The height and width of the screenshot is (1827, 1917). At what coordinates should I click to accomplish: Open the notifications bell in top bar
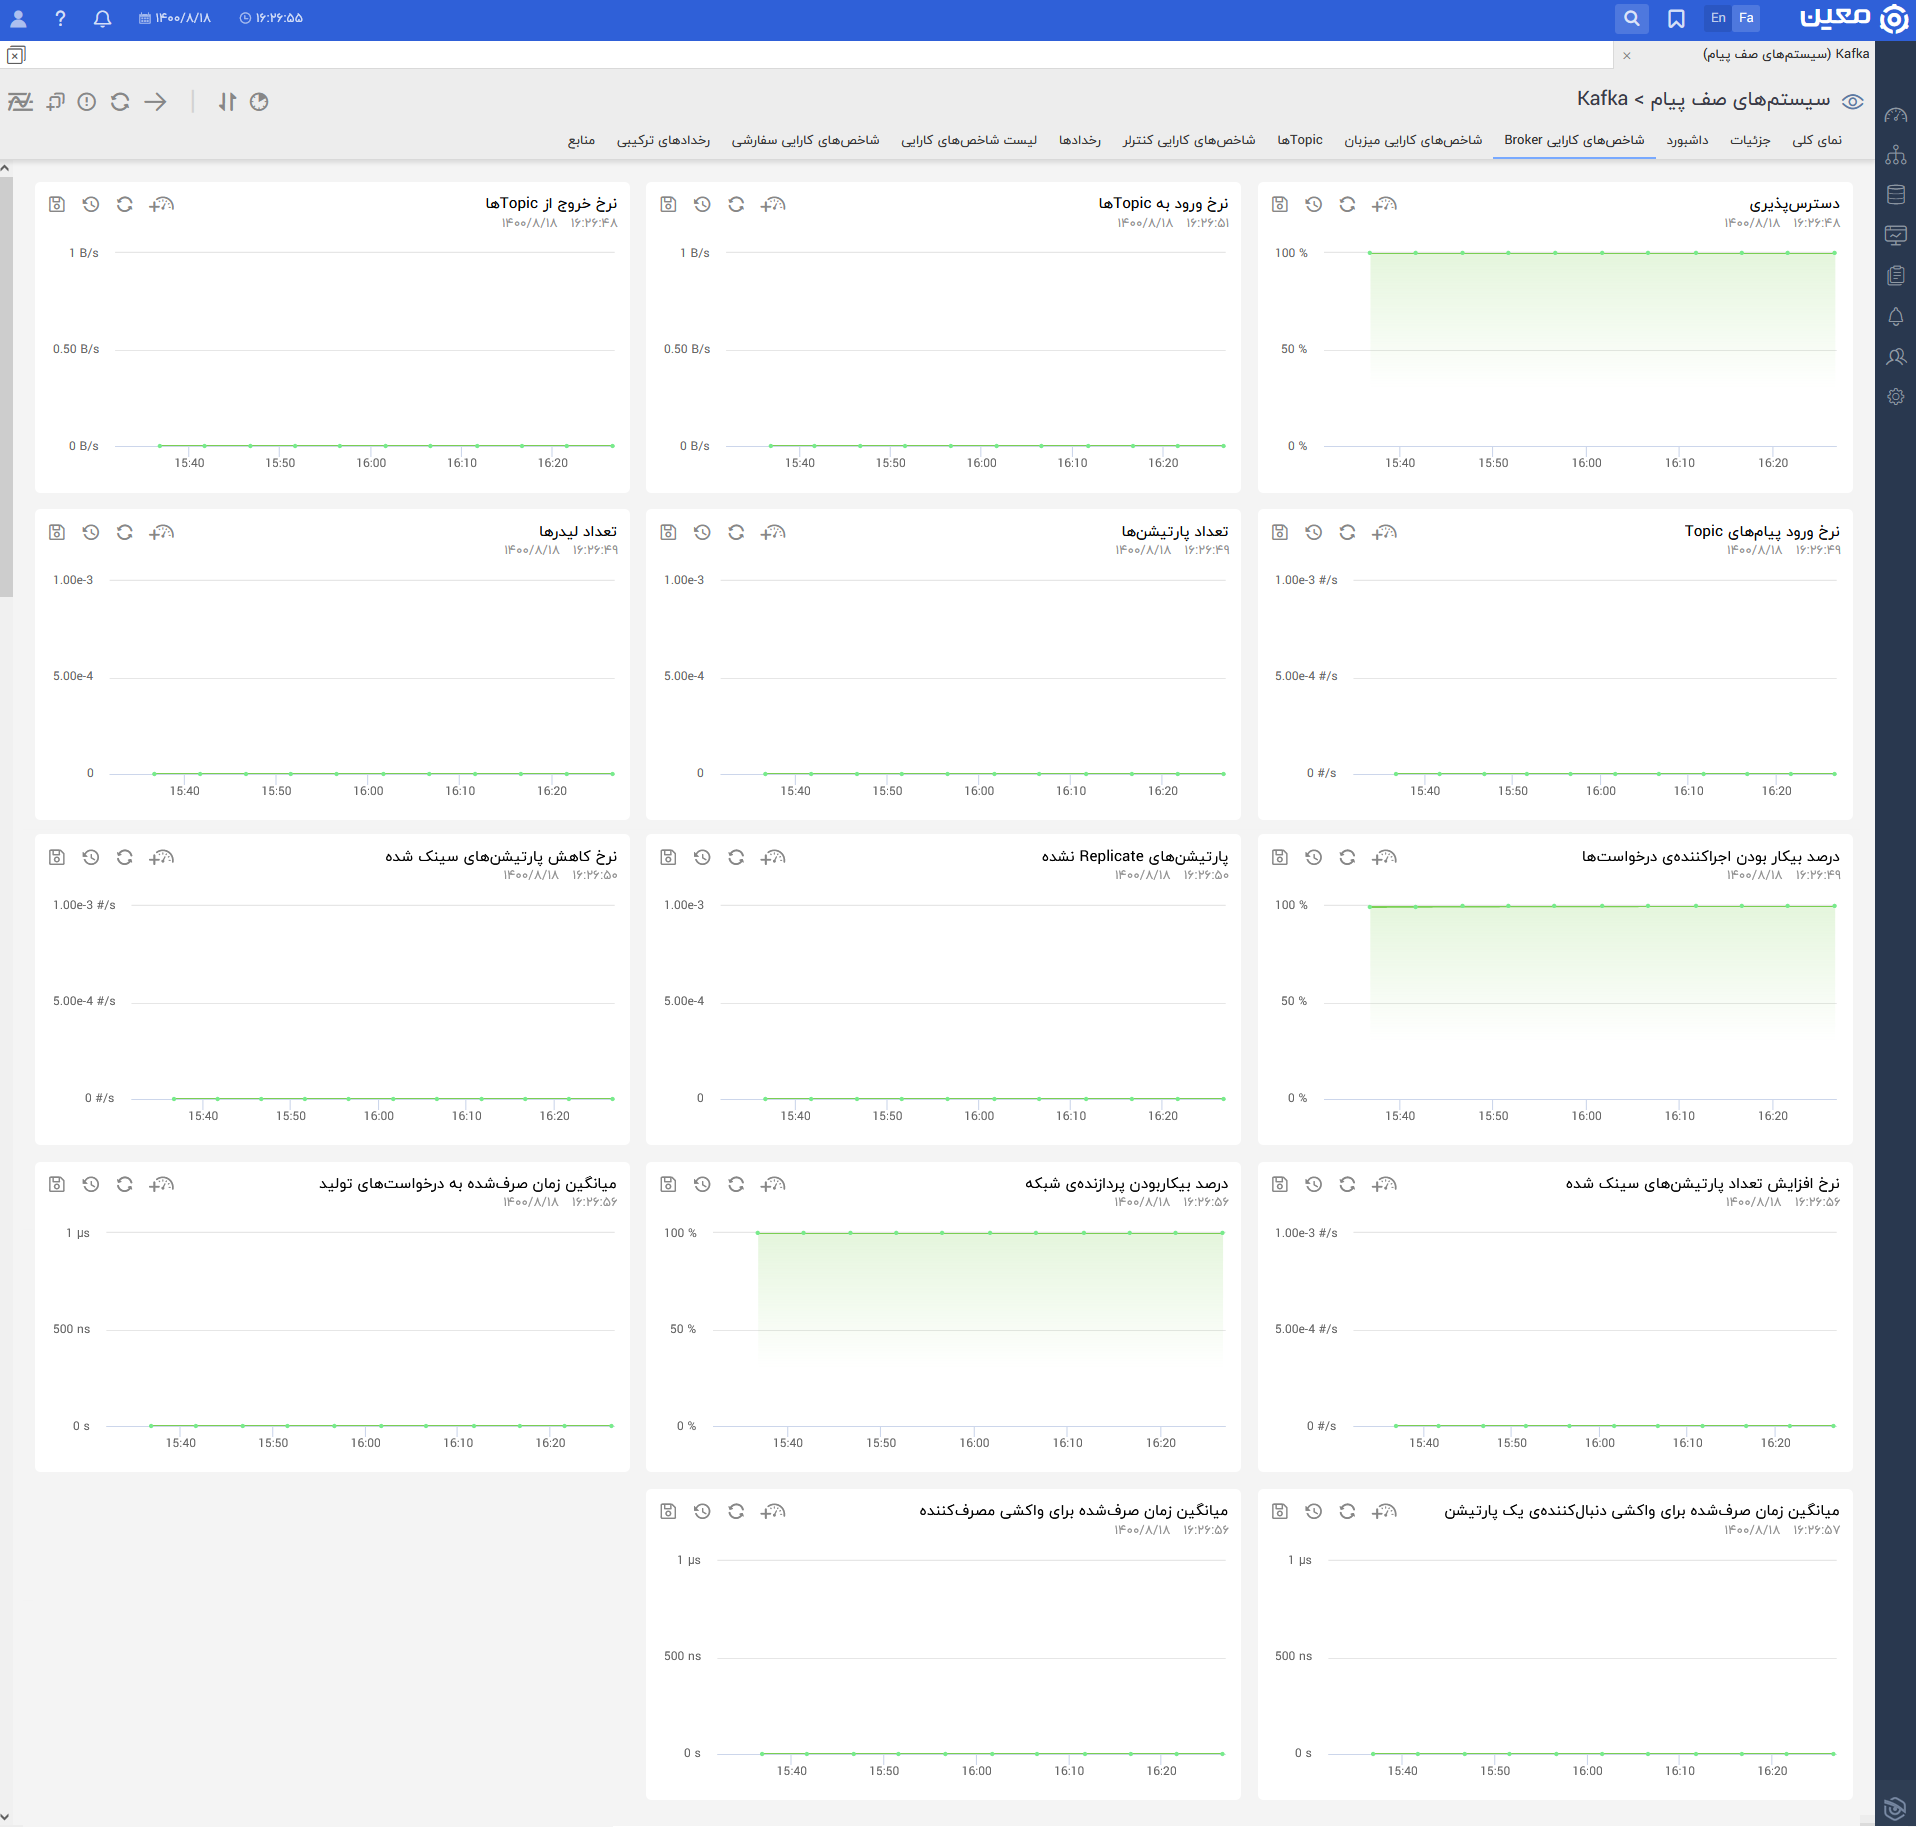pyautogui.click(x=102, y=18)
